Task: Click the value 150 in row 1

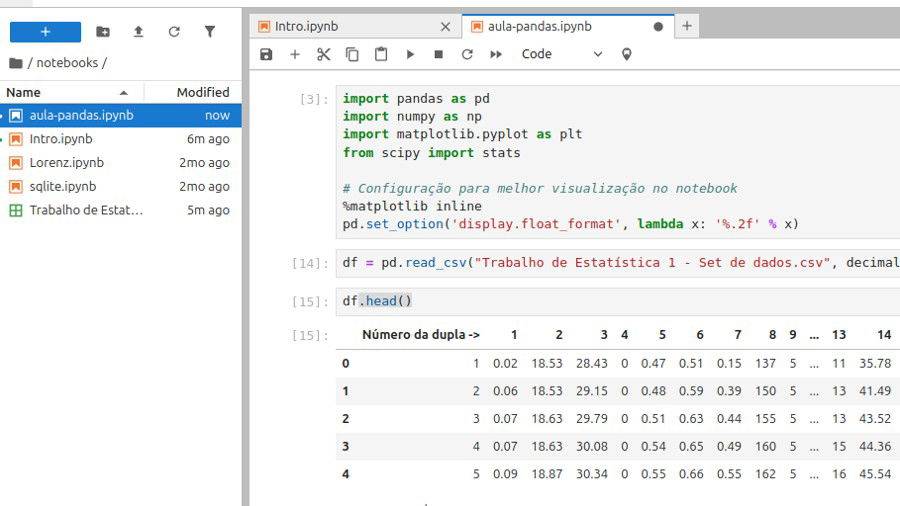Action: coord(766,391)
